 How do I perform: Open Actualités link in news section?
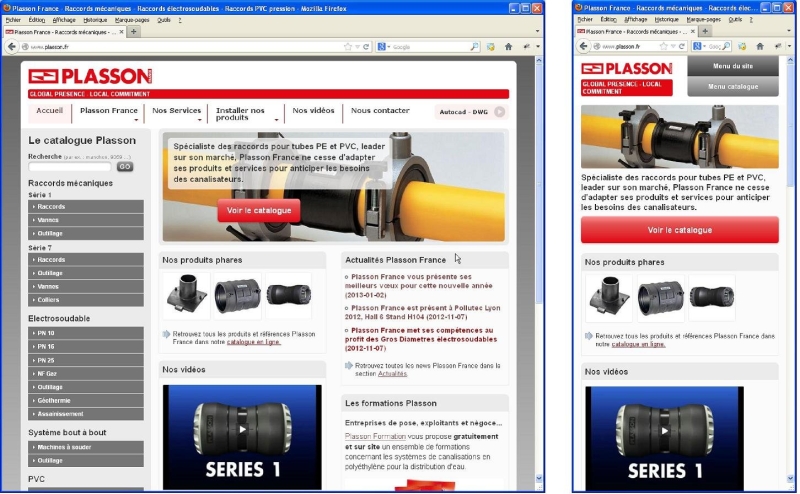coord(392,374)
